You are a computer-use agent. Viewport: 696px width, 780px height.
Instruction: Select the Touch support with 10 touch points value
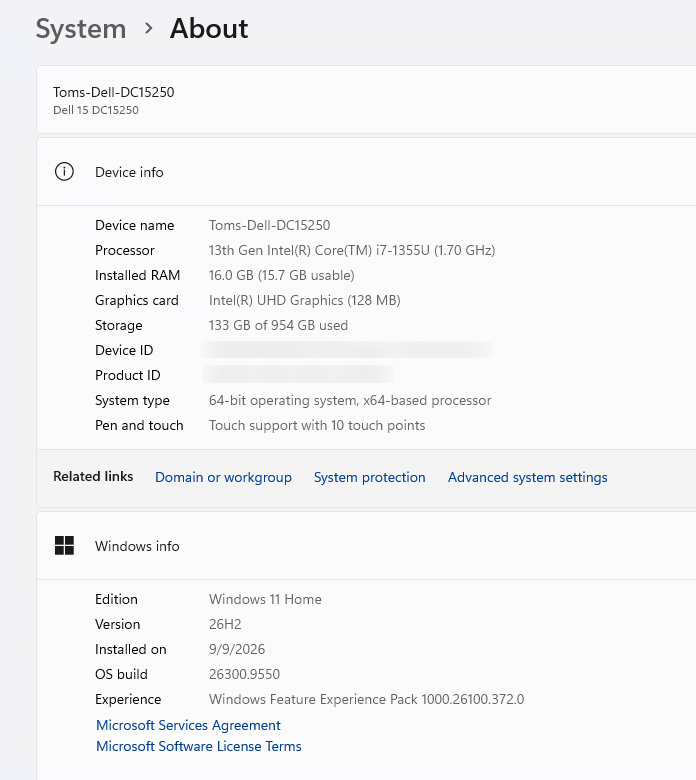(x=317, y=425)
